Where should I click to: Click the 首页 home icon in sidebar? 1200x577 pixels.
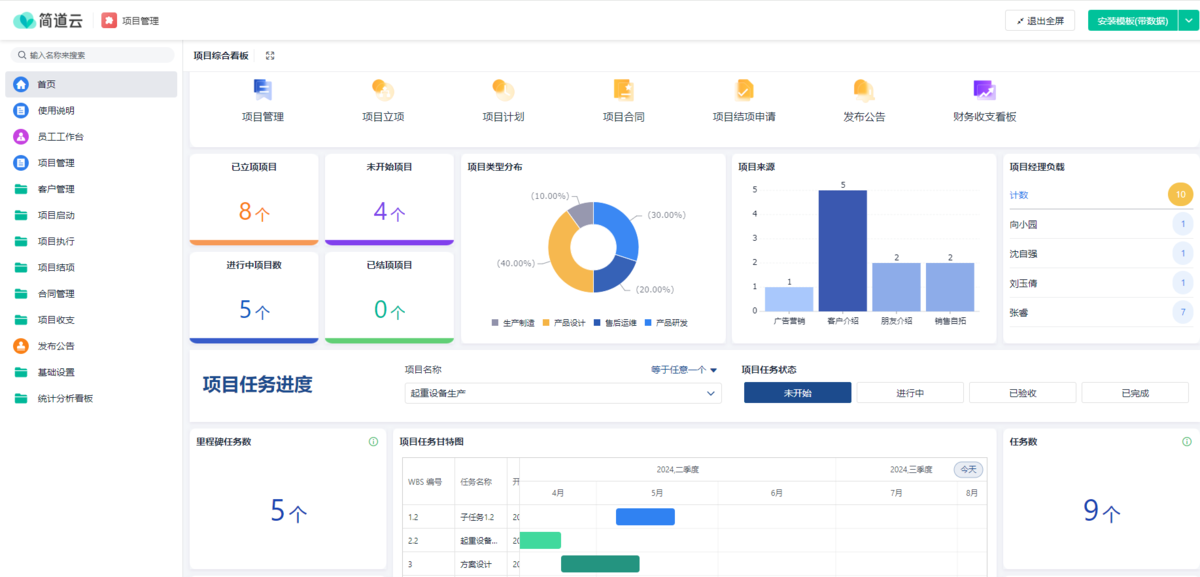(21, 84)
